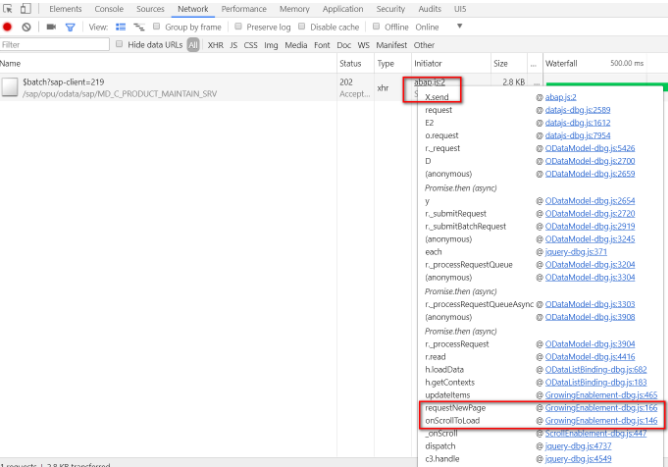Enable Group by frame checkbox

(156, 26)
